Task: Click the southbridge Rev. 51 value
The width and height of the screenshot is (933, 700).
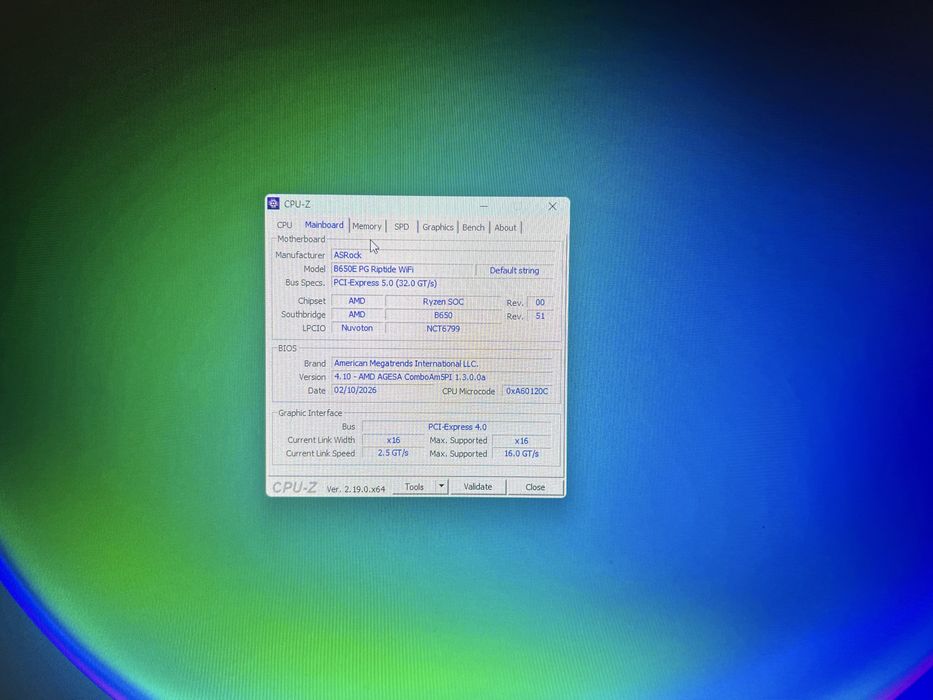Action: (540, 316)
